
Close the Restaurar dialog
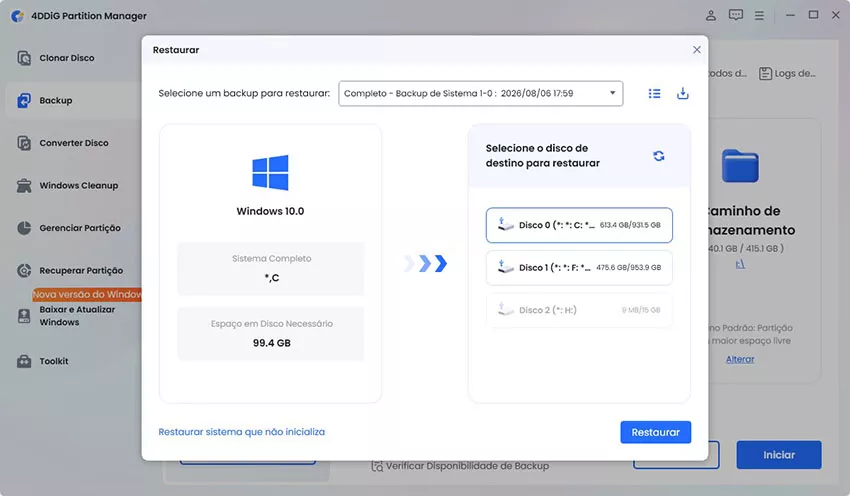point(697,50)
